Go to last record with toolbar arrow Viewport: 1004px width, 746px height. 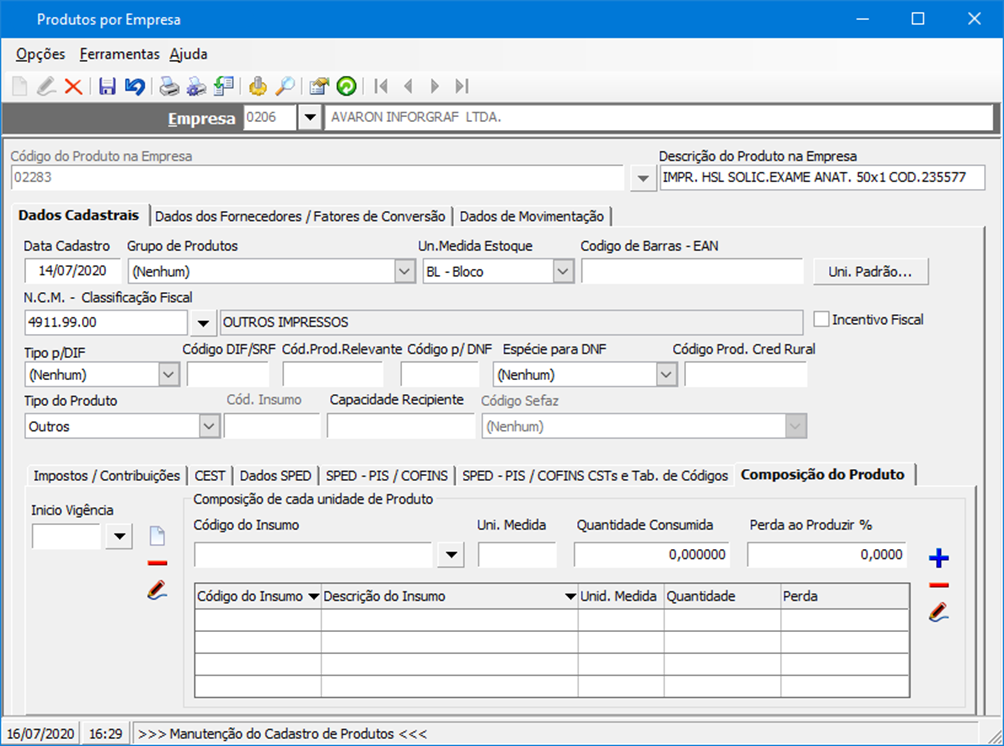462,86
